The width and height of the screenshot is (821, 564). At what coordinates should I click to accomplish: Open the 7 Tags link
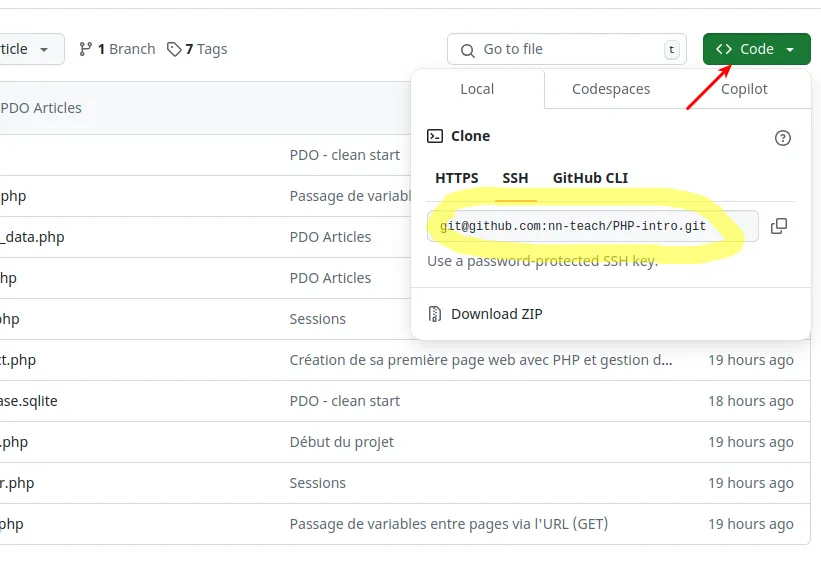coord(204,49)
